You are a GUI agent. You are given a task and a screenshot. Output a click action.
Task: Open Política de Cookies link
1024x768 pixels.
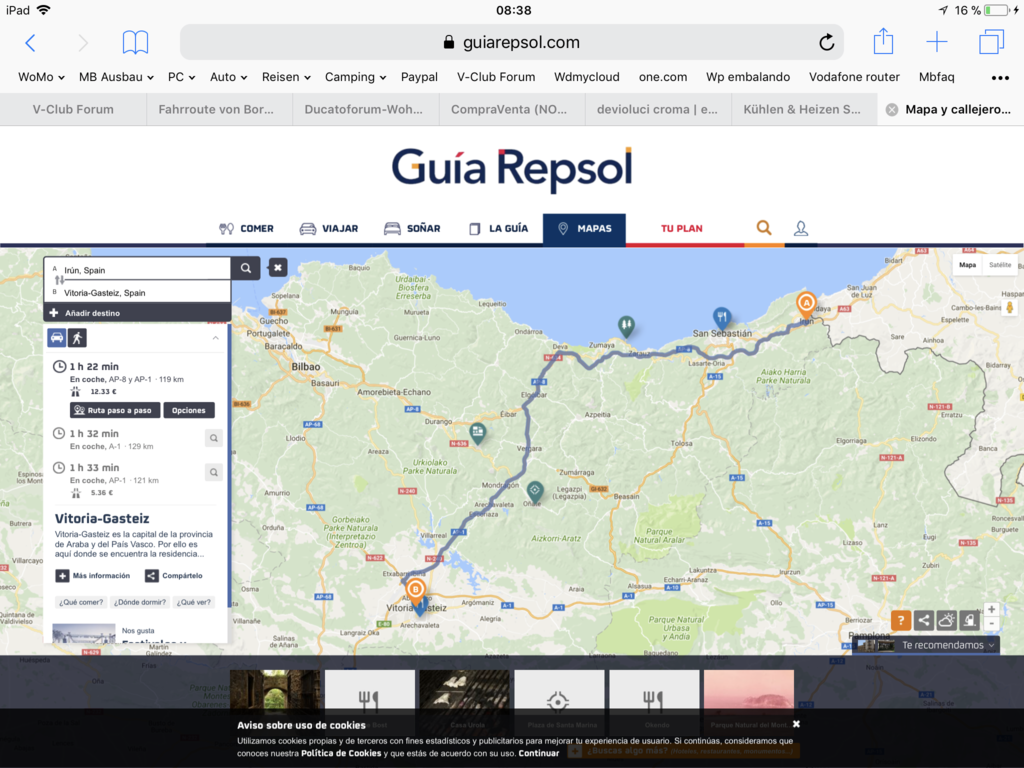(341, 753)
